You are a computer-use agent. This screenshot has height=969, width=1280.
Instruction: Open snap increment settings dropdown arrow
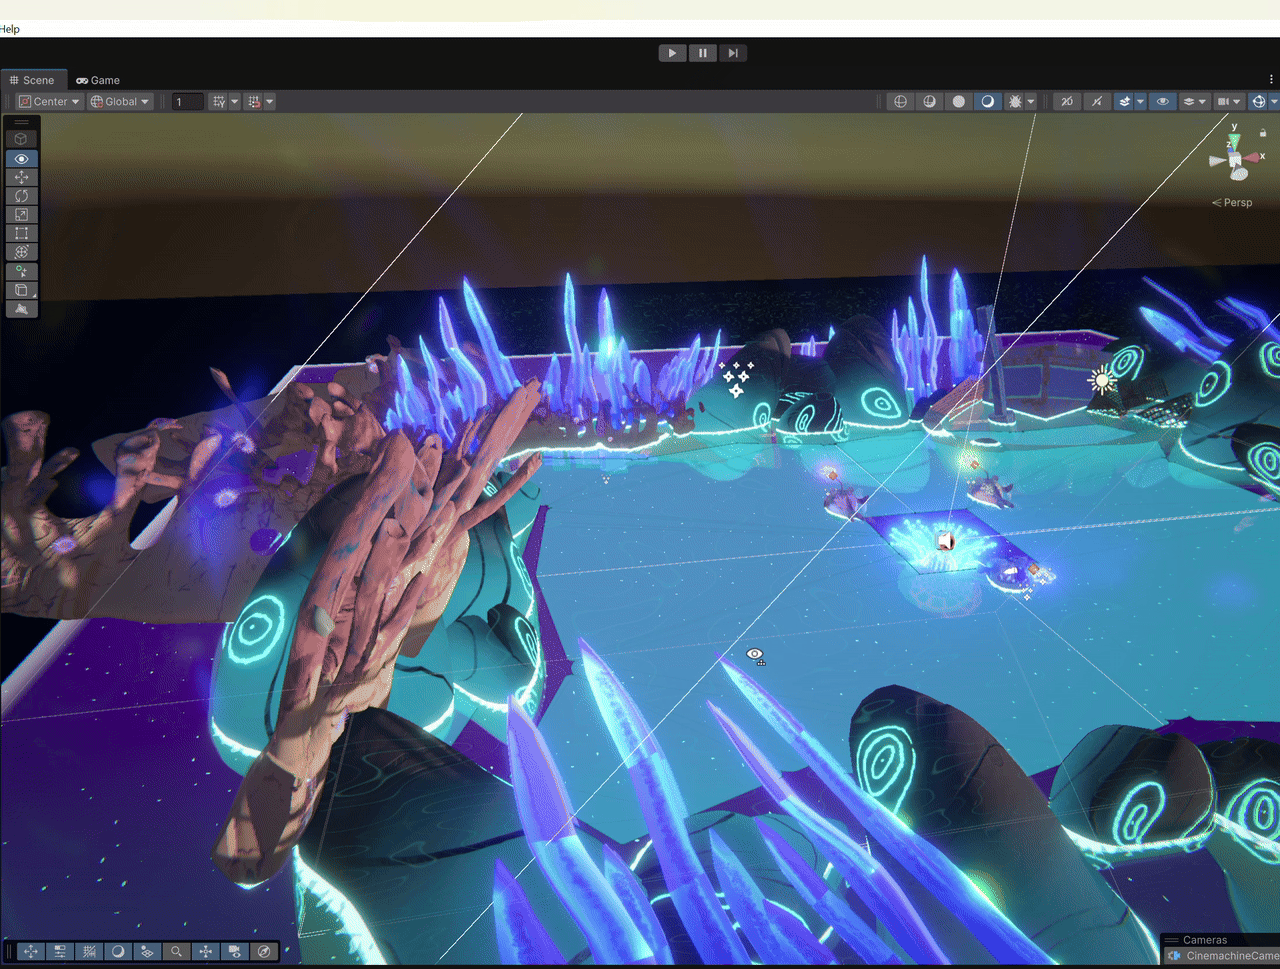pyautogui.click(x=269, y=102)
